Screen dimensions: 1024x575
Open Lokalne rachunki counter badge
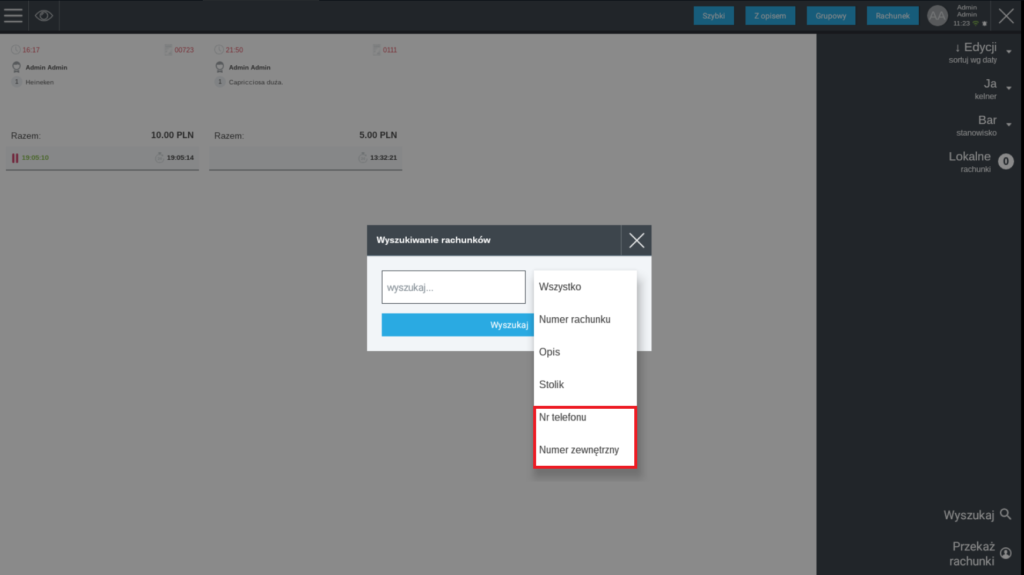point(1006,161)
